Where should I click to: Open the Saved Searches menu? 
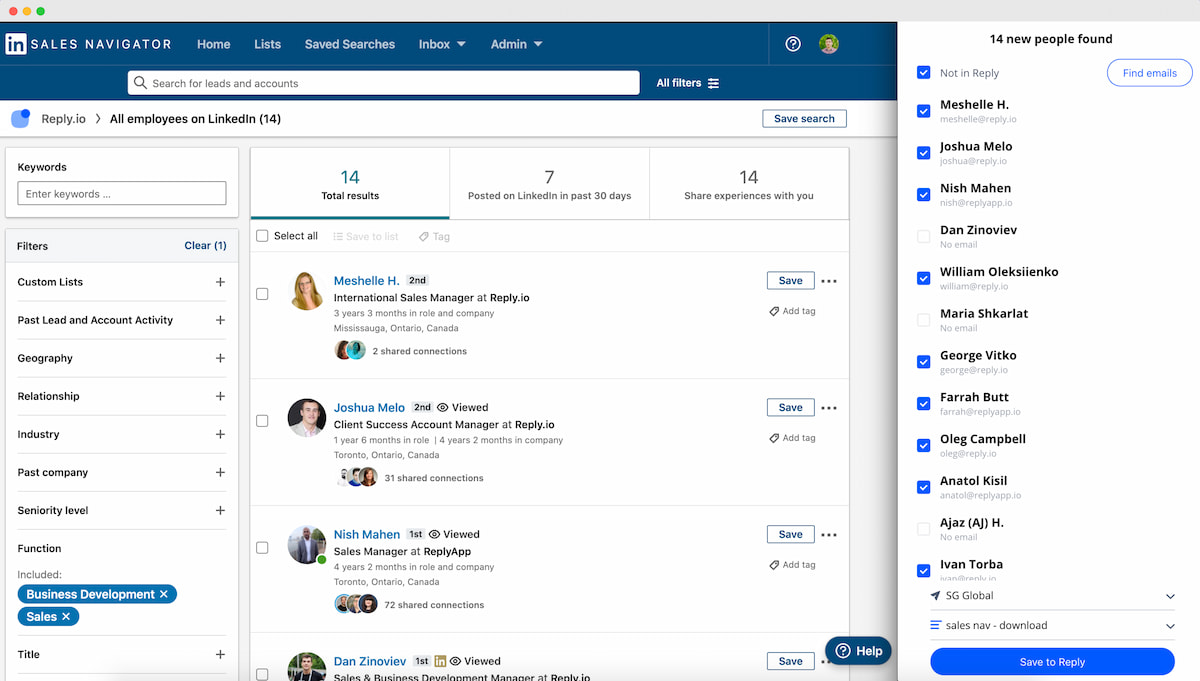(x=349, y=44)
